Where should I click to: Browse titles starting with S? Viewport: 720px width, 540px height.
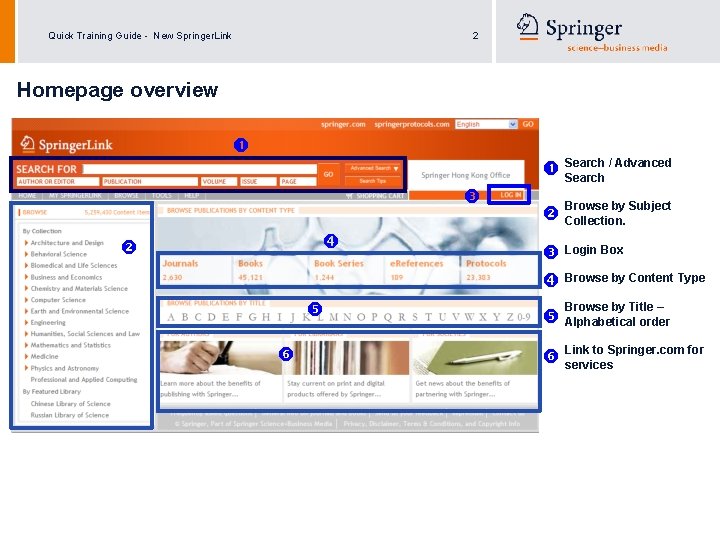point(415,317)
